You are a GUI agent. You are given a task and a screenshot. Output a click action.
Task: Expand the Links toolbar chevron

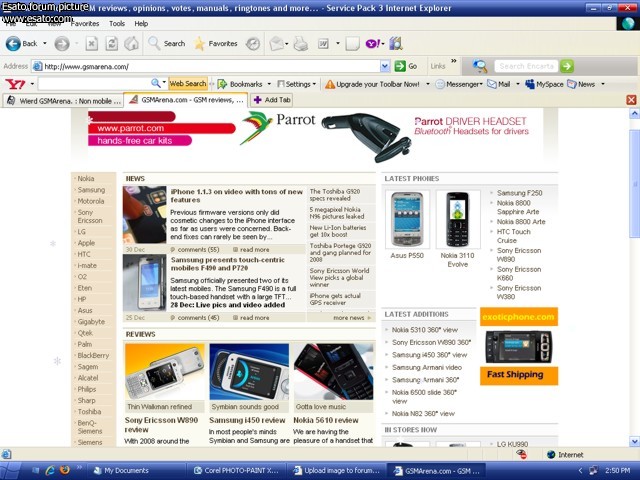pos(453,61)
